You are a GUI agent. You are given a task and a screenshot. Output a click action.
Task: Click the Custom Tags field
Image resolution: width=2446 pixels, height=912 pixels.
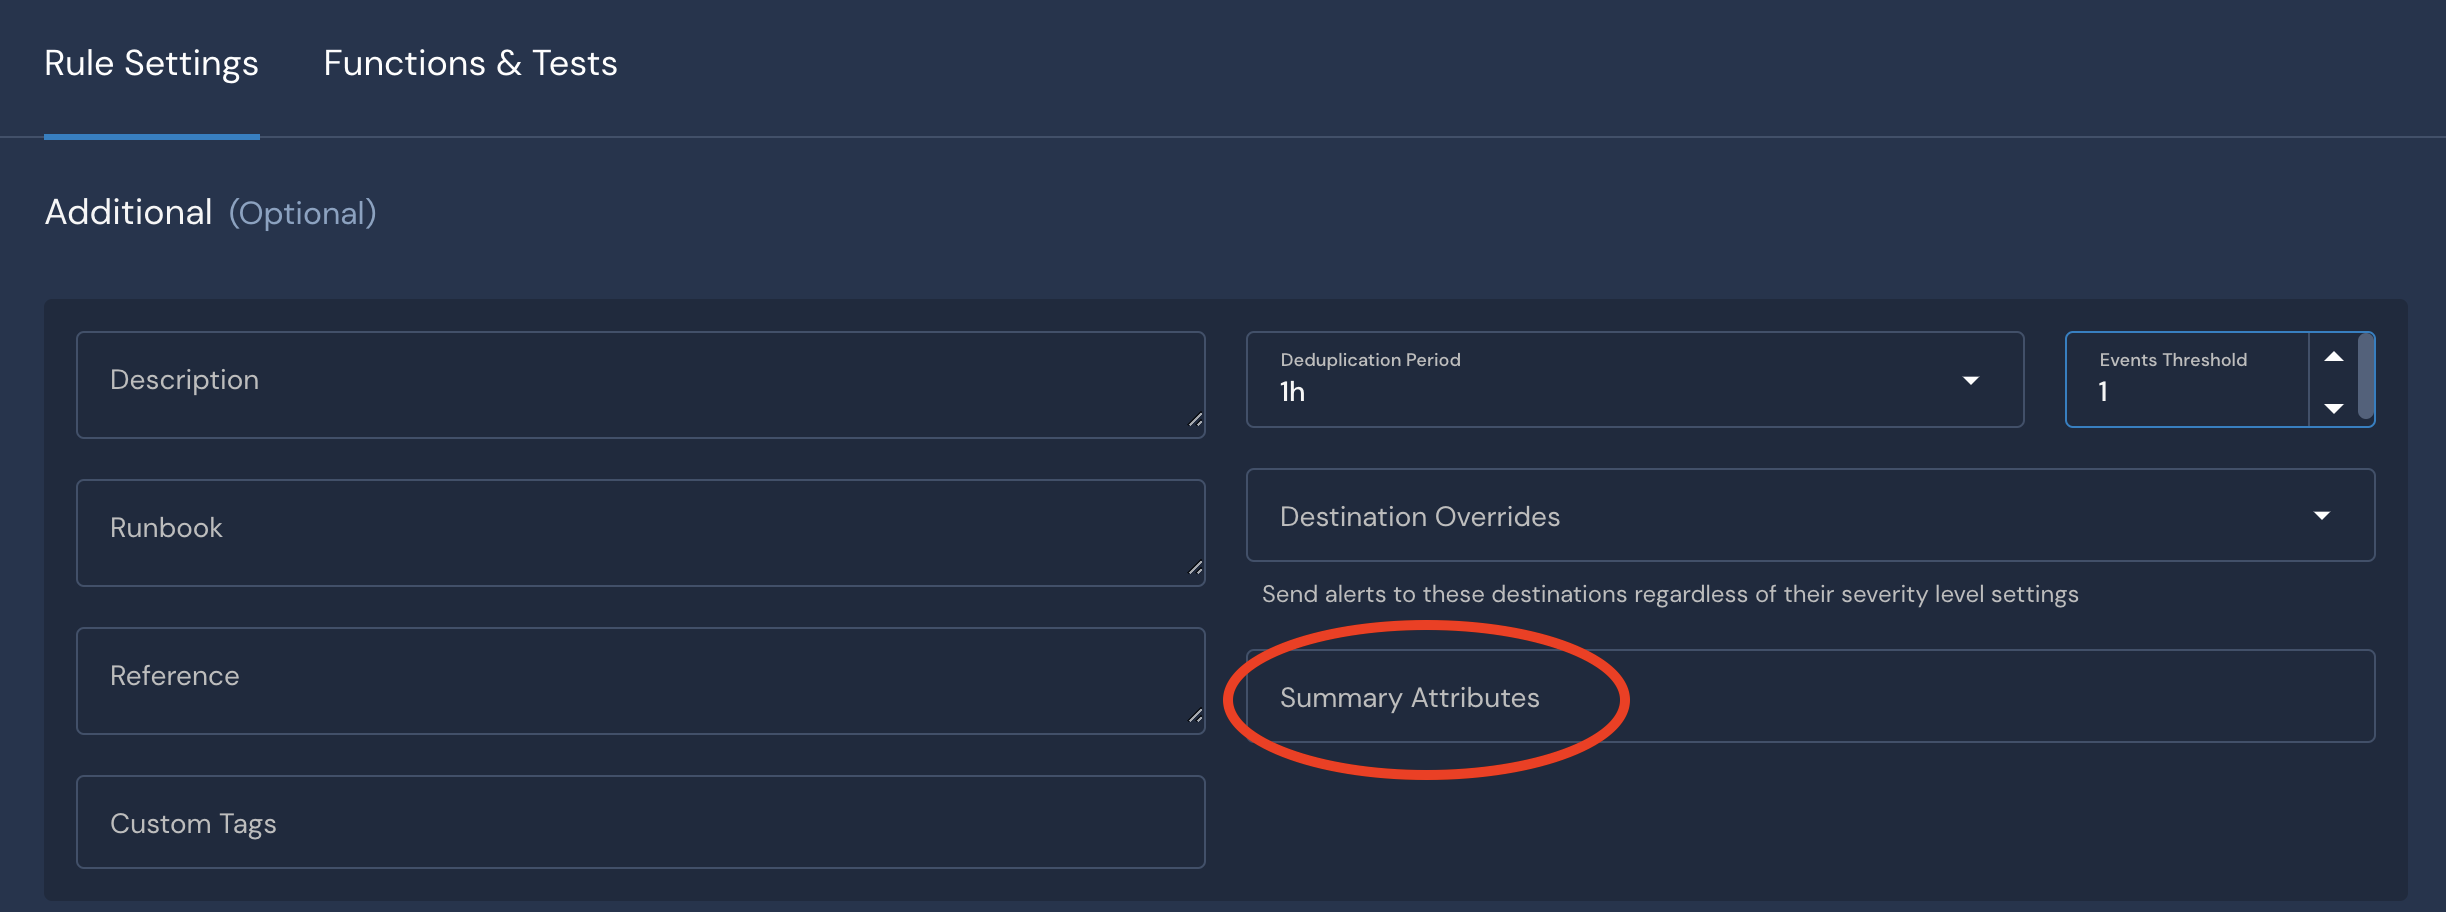coord(640,822)
